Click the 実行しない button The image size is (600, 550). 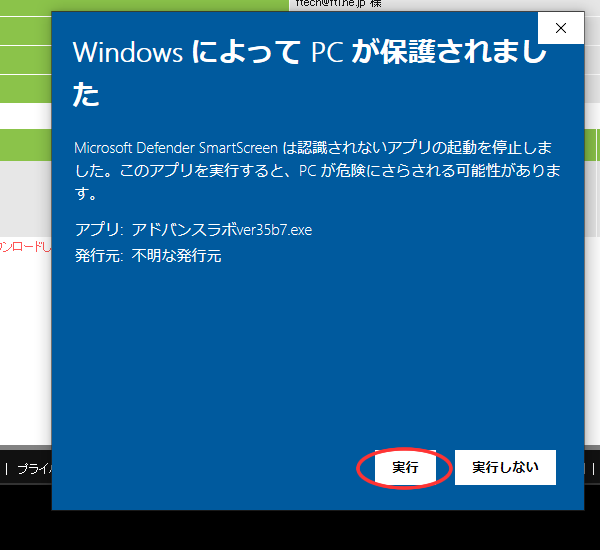pos(505,467)
